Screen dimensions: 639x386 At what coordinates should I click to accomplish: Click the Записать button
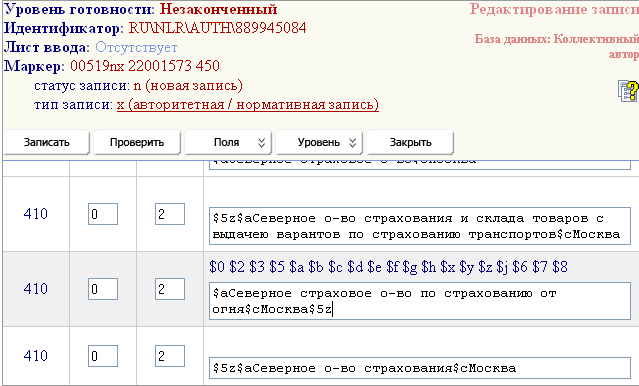(x=46, y=142)
